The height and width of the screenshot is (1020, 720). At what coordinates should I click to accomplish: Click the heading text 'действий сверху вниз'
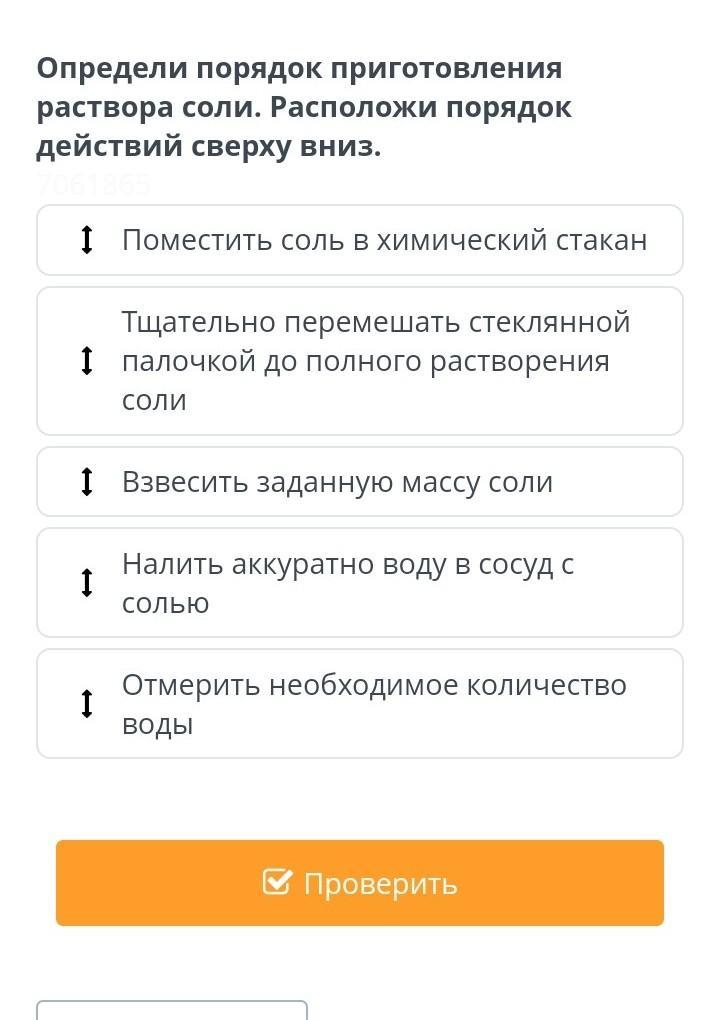pos(208,146)
